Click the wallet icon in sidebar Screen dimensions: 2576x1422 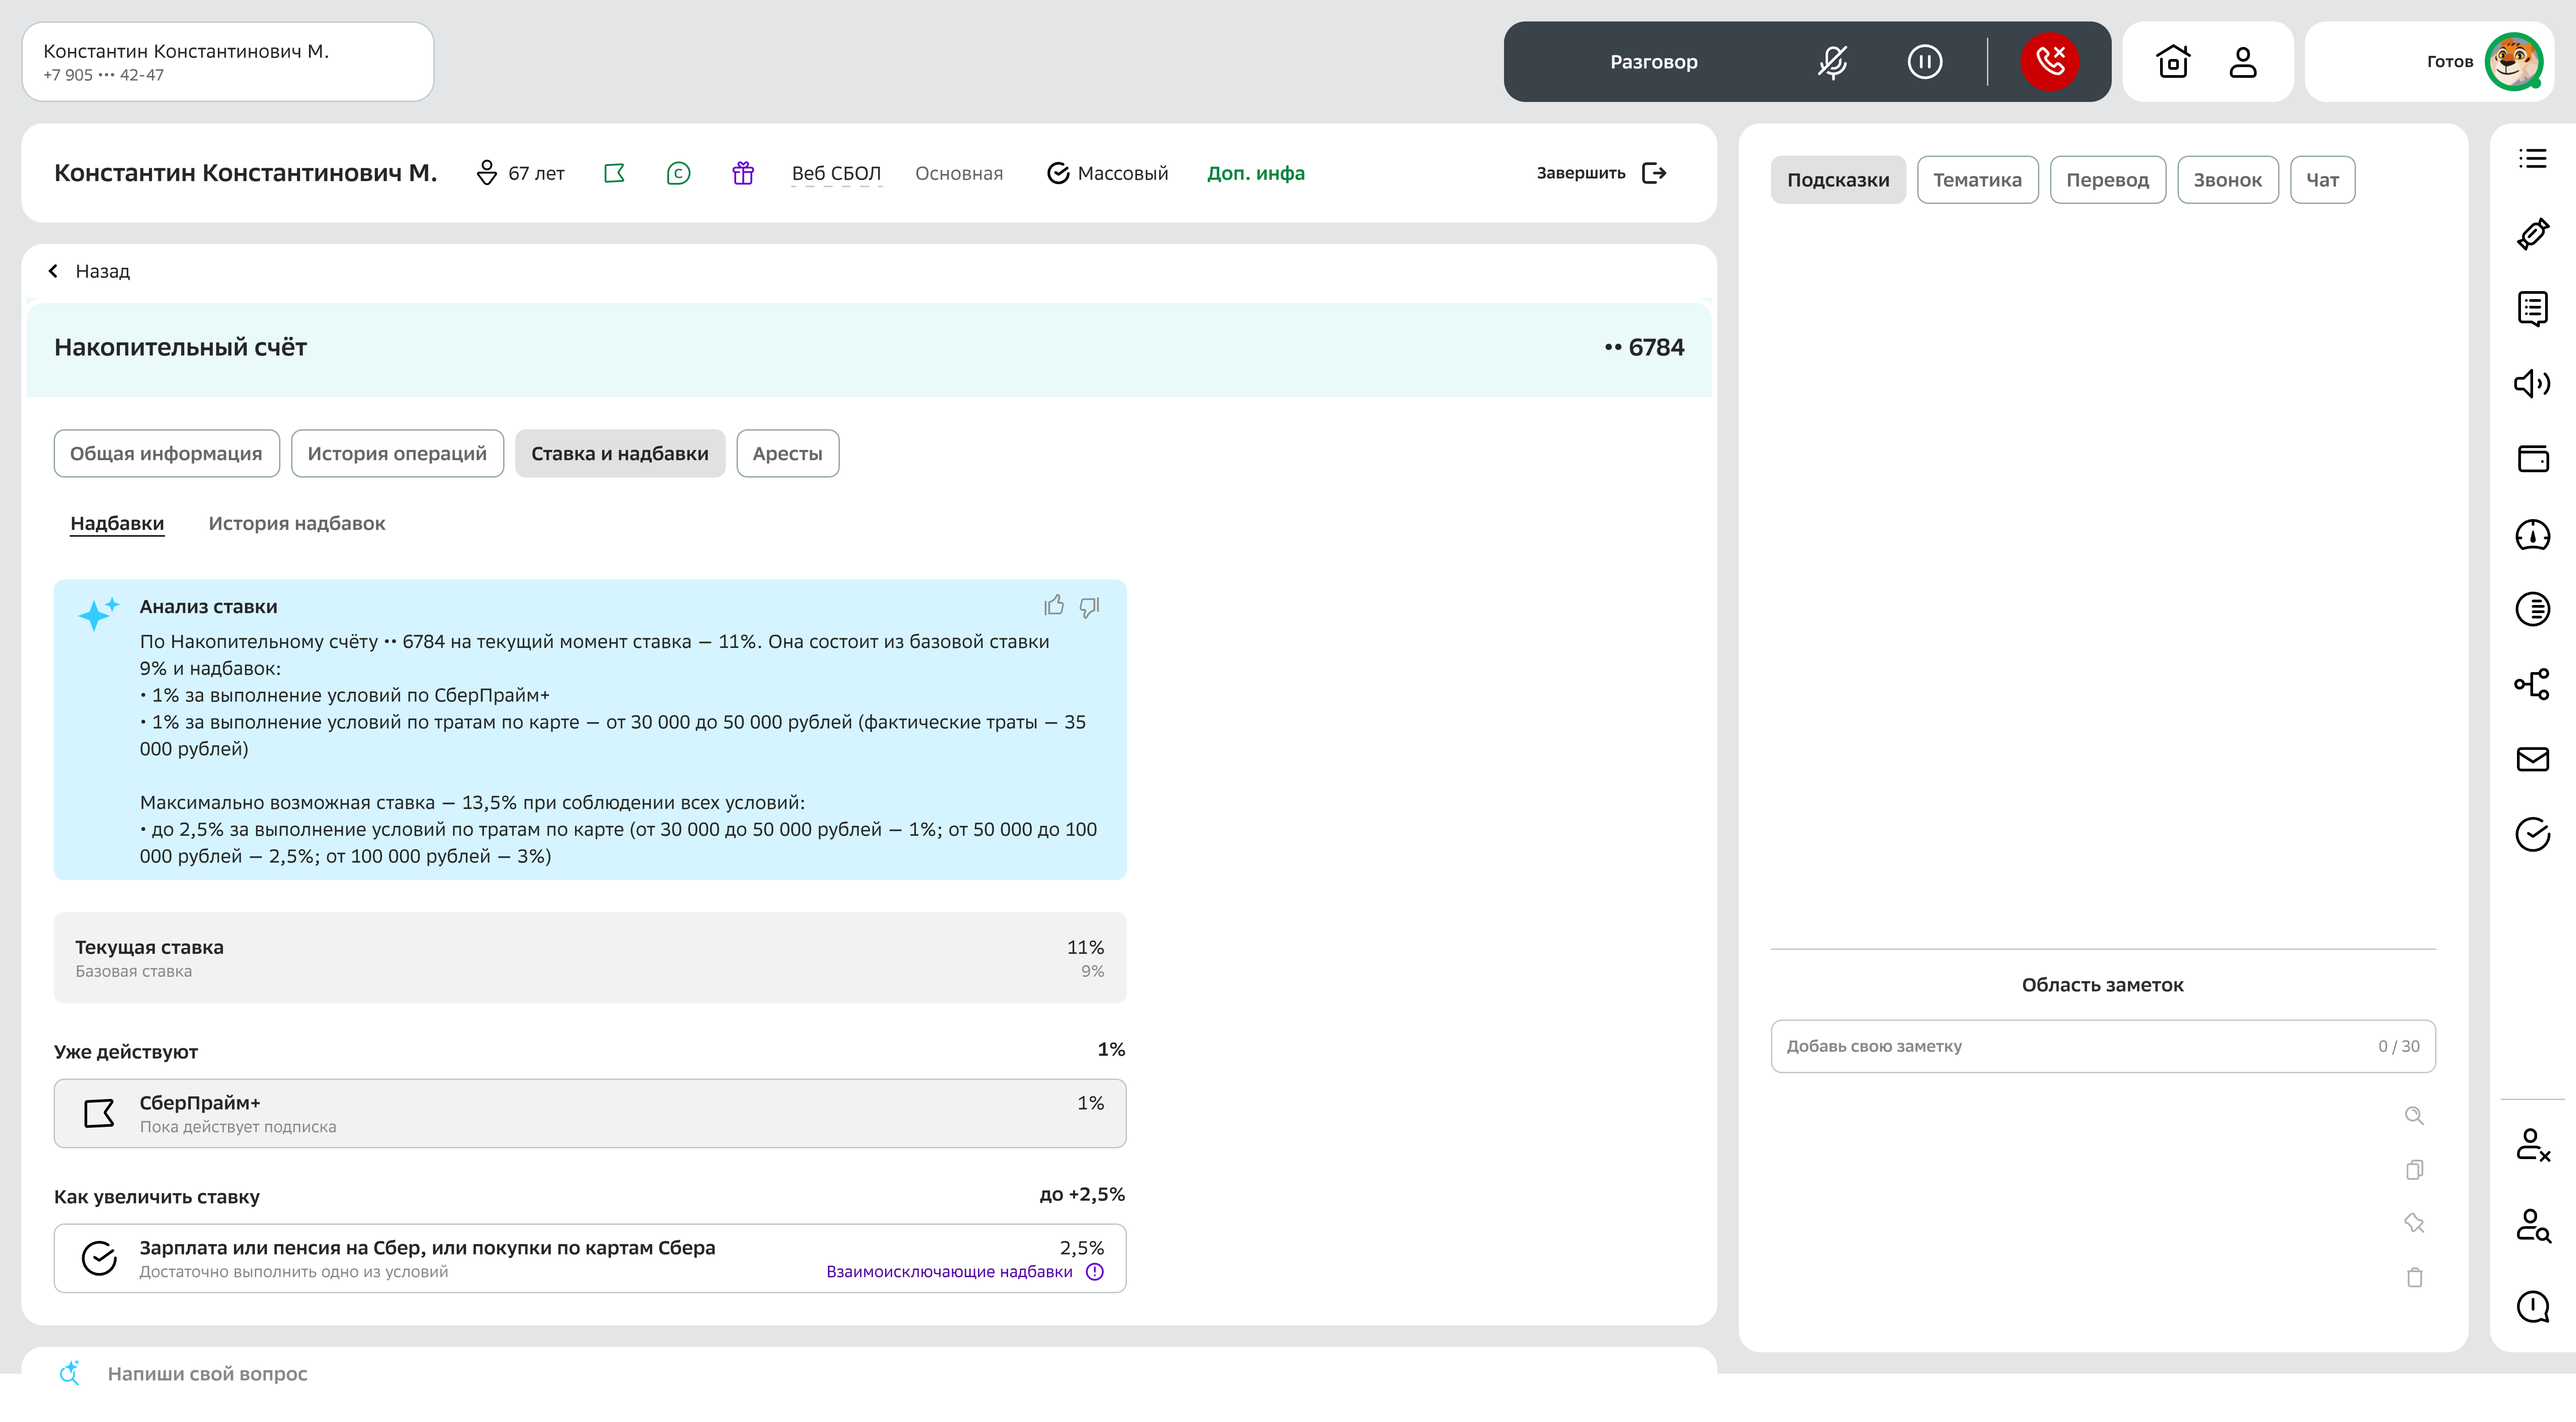pyautogui.click(x=2532, y=459)
